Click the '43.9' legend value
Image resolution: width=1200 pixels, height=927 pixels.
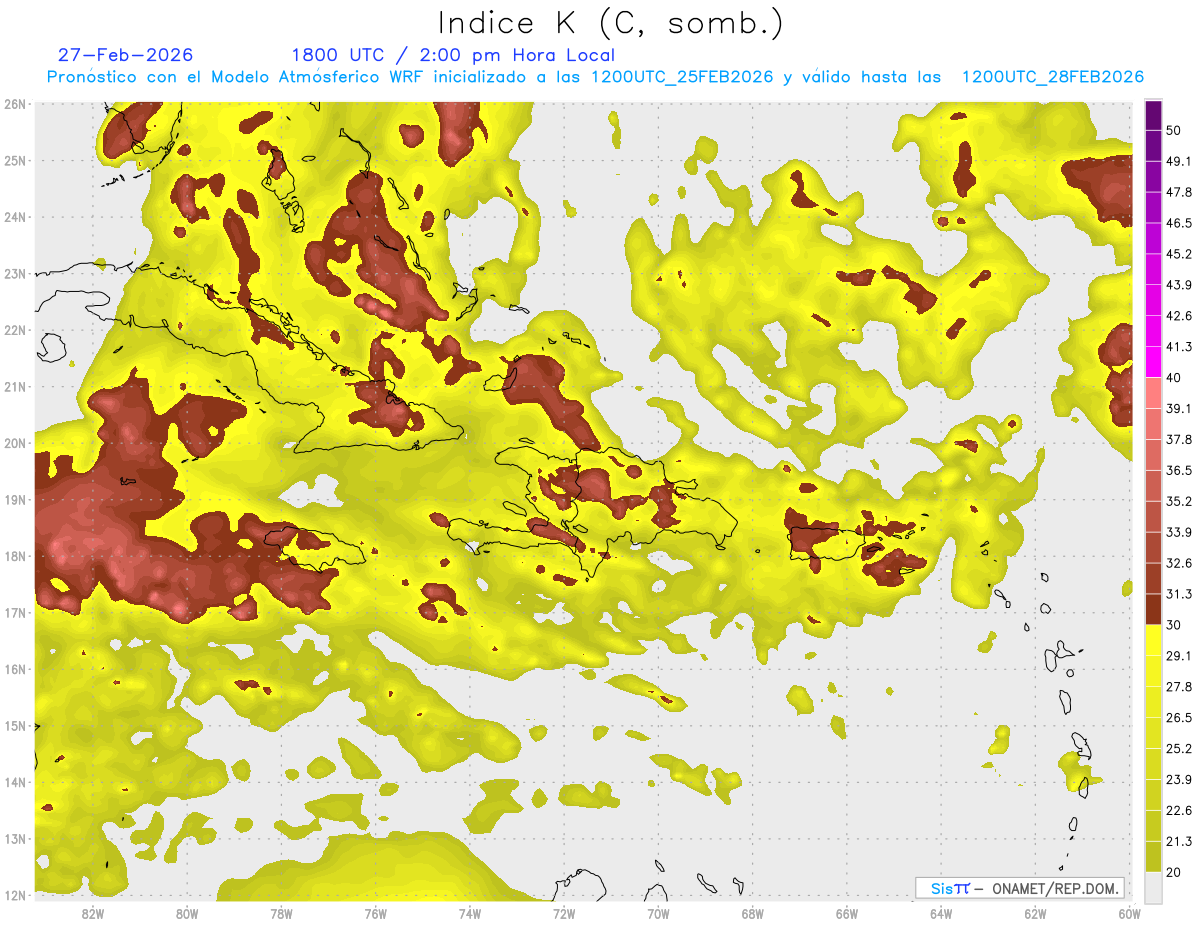(1179, 285)
